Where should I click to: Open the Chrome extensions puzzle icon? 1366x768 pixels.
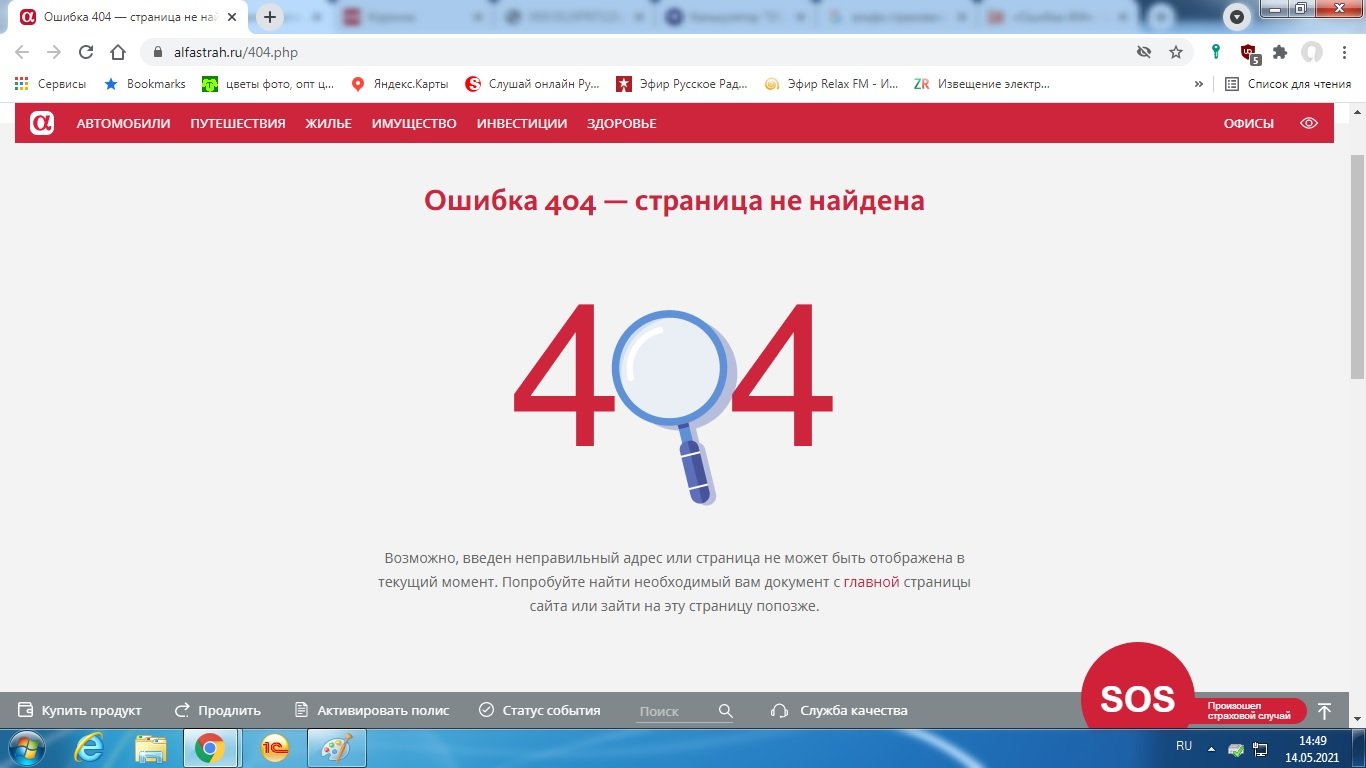point(1279,52)
